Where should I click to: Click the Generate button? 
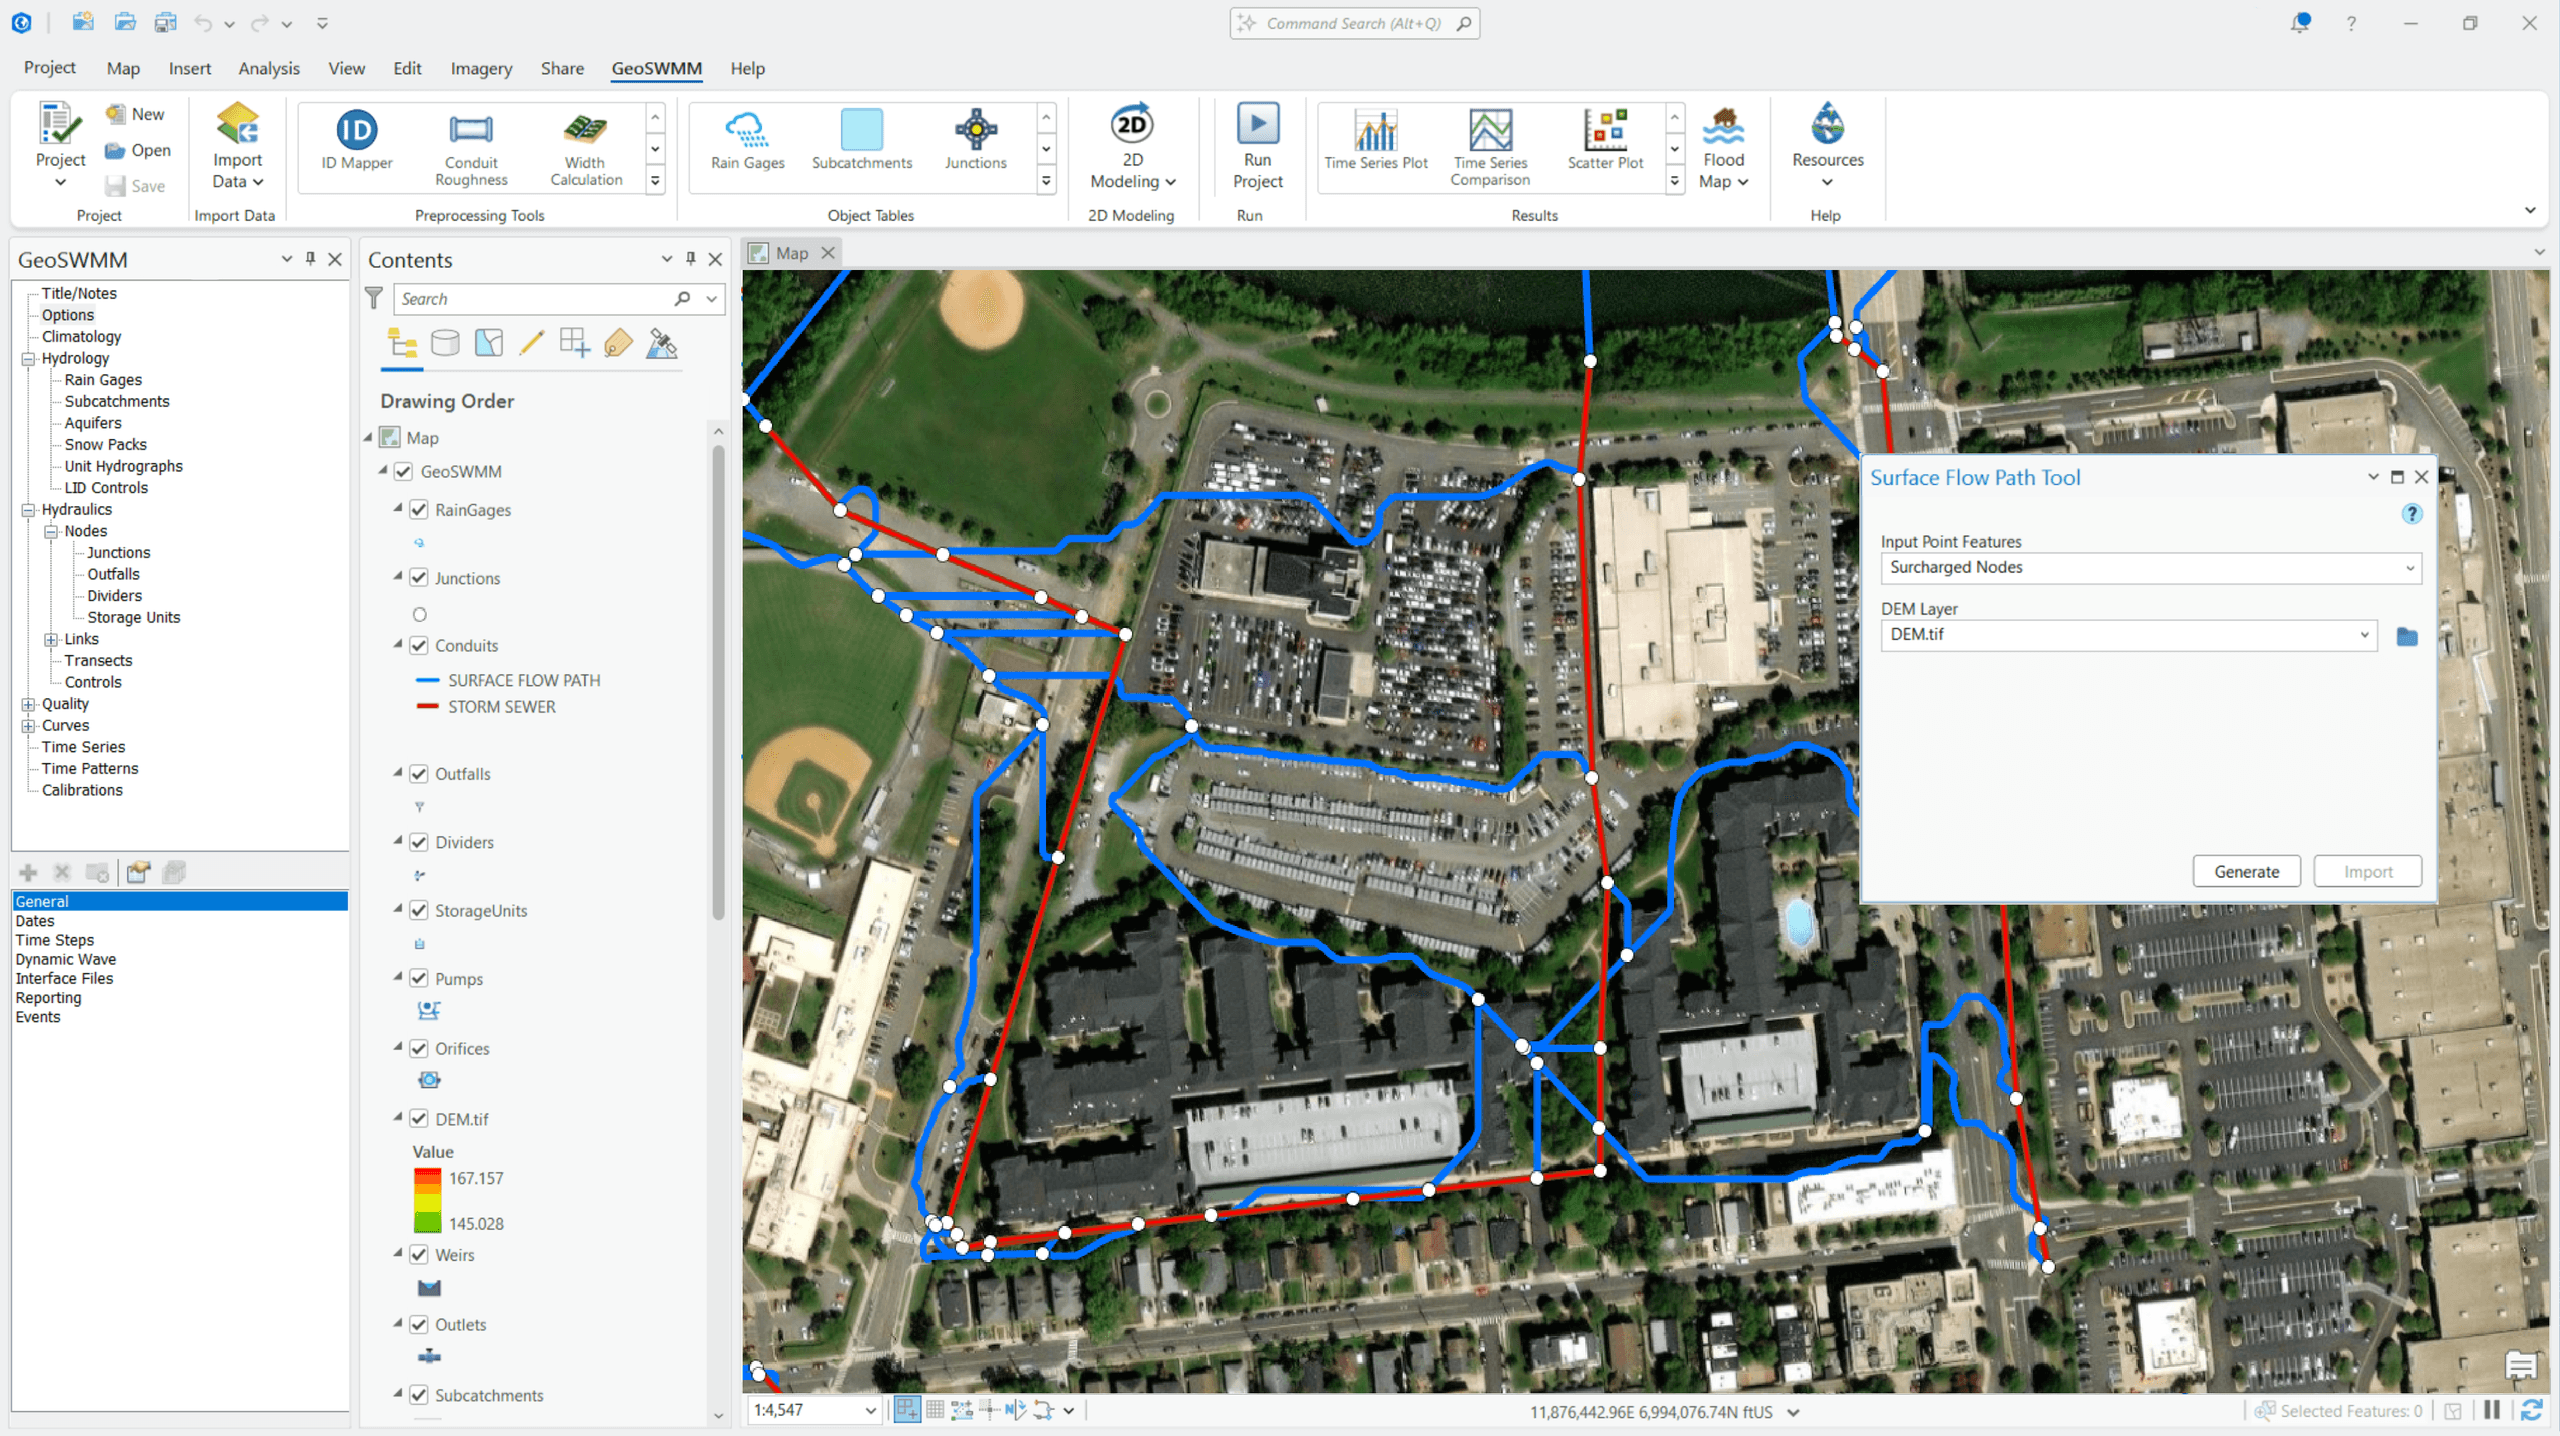coord(2245,871)
